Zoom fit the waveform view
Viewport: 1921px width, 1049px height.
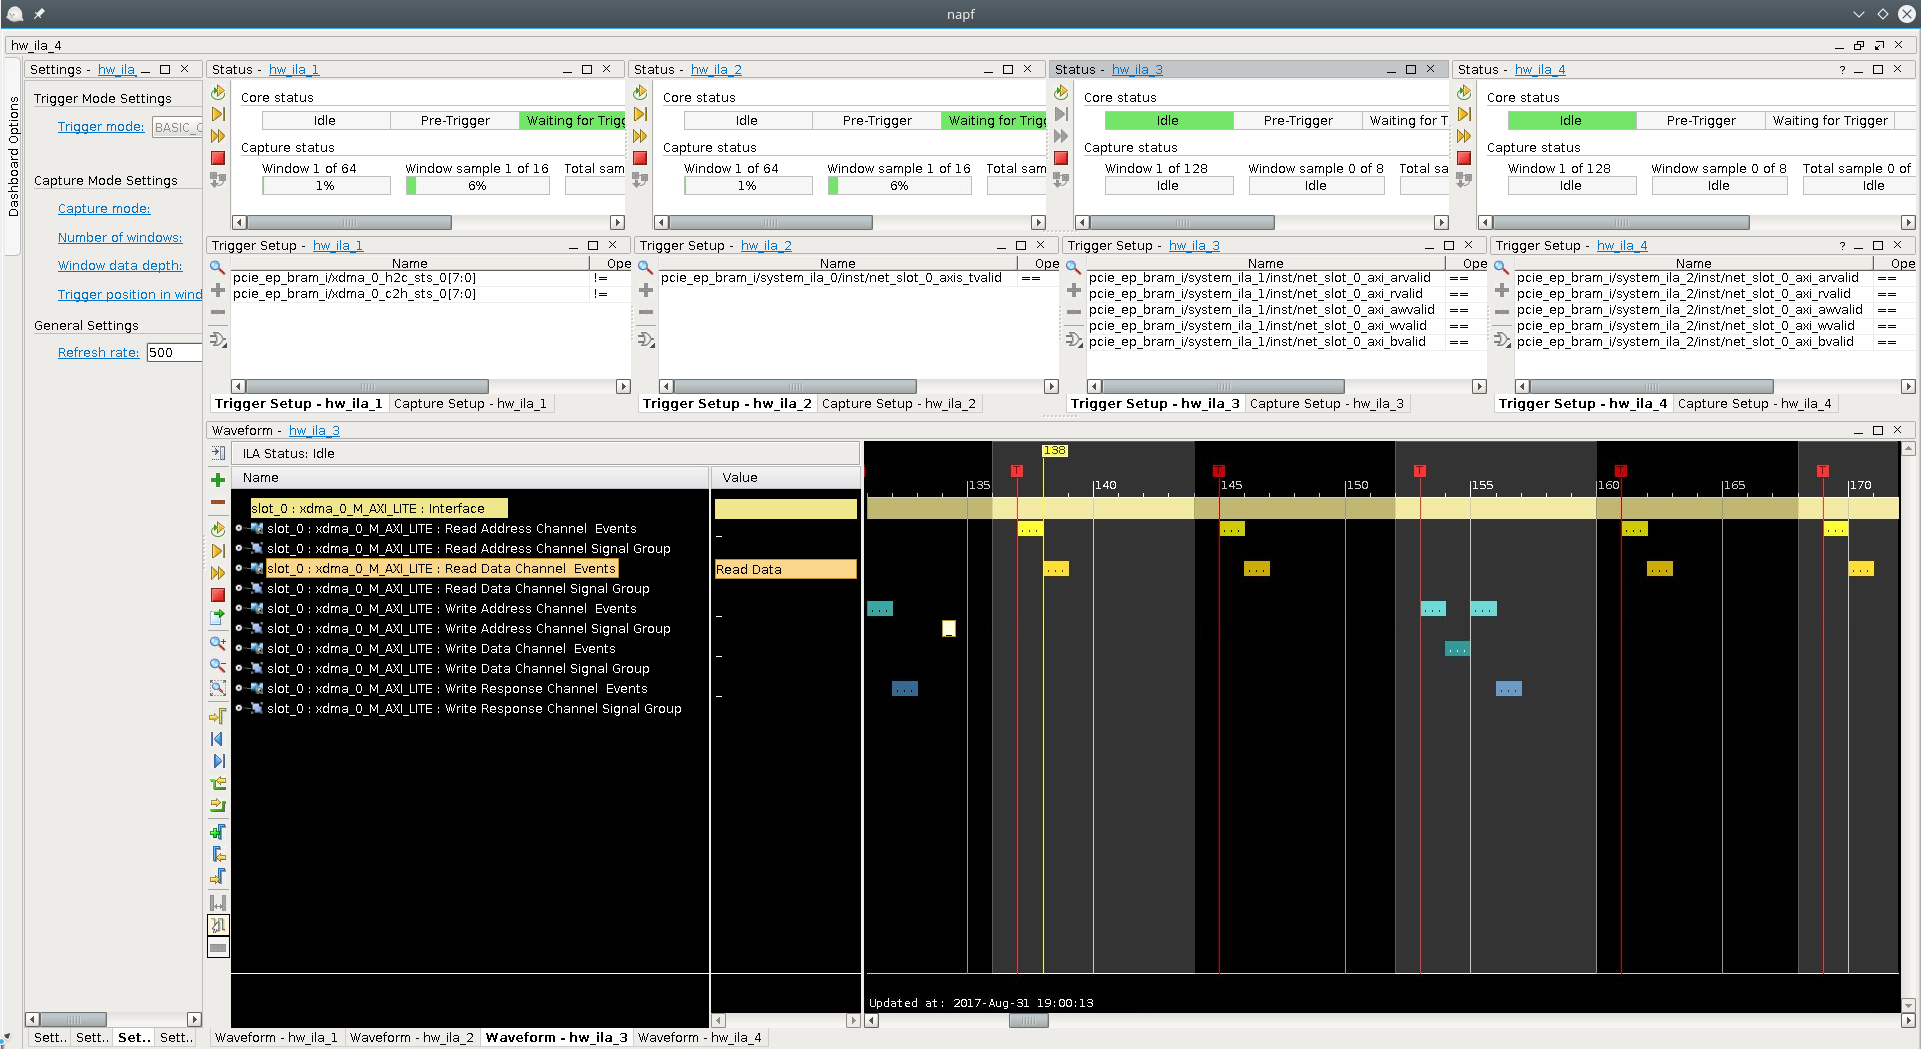tap(217, 688)
